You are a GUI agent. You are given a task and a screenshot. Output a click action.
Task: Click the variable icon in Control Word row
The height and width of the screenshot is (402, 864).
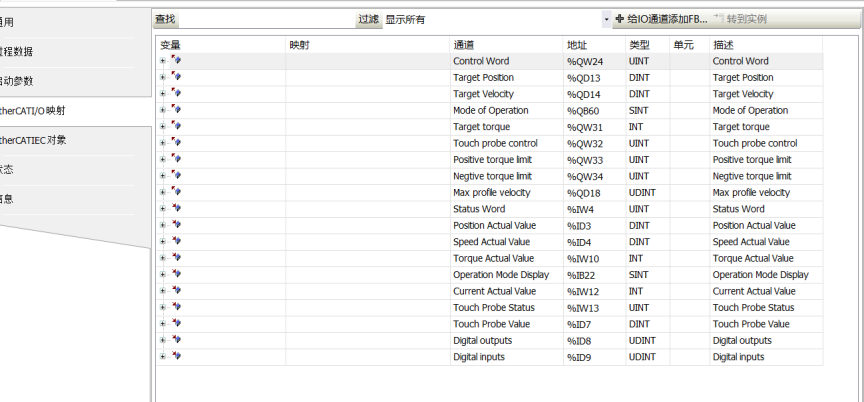point(176,61)
